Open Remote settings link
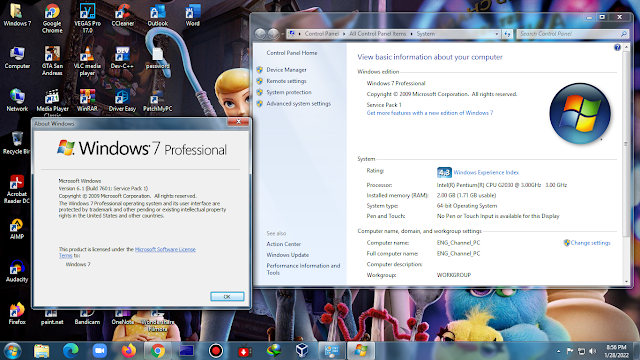This screenshot has width=640, height=360. coord(286,81)
